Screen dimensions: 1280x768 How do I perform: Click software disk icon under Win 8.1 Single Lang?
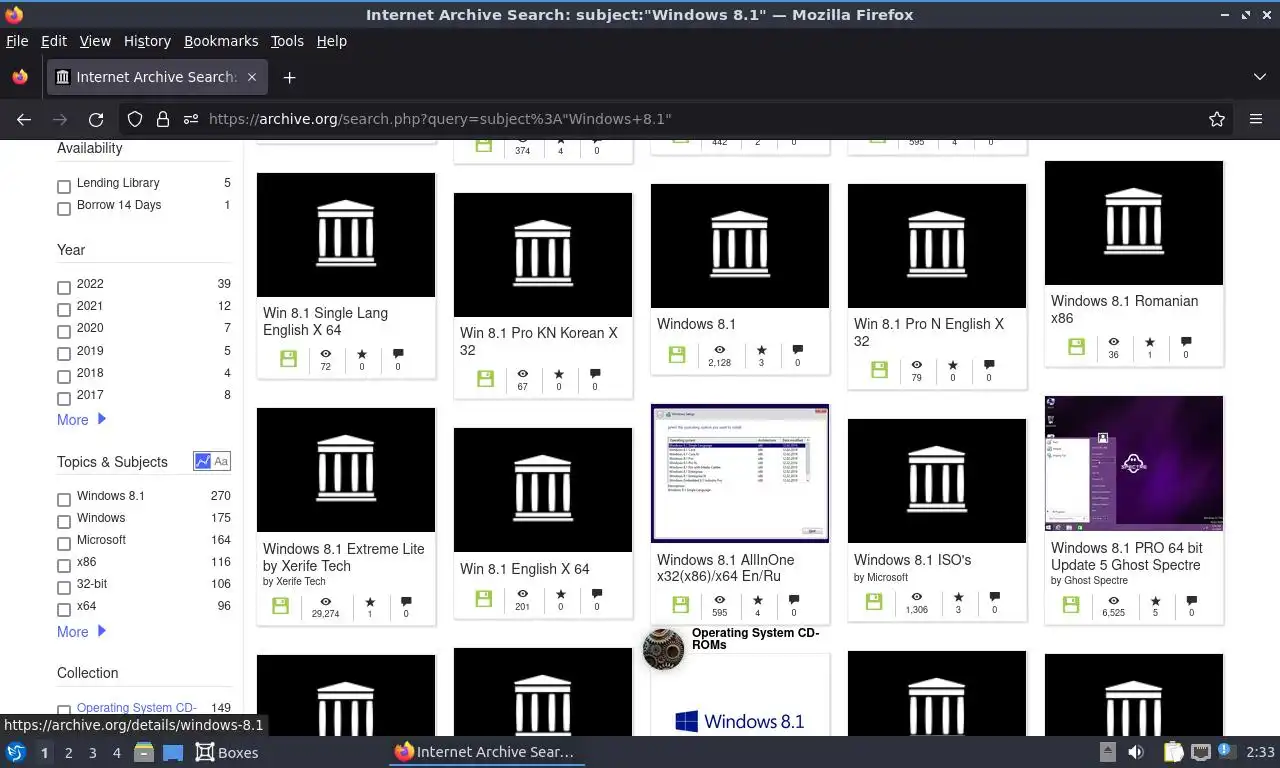tap(289, 359)
